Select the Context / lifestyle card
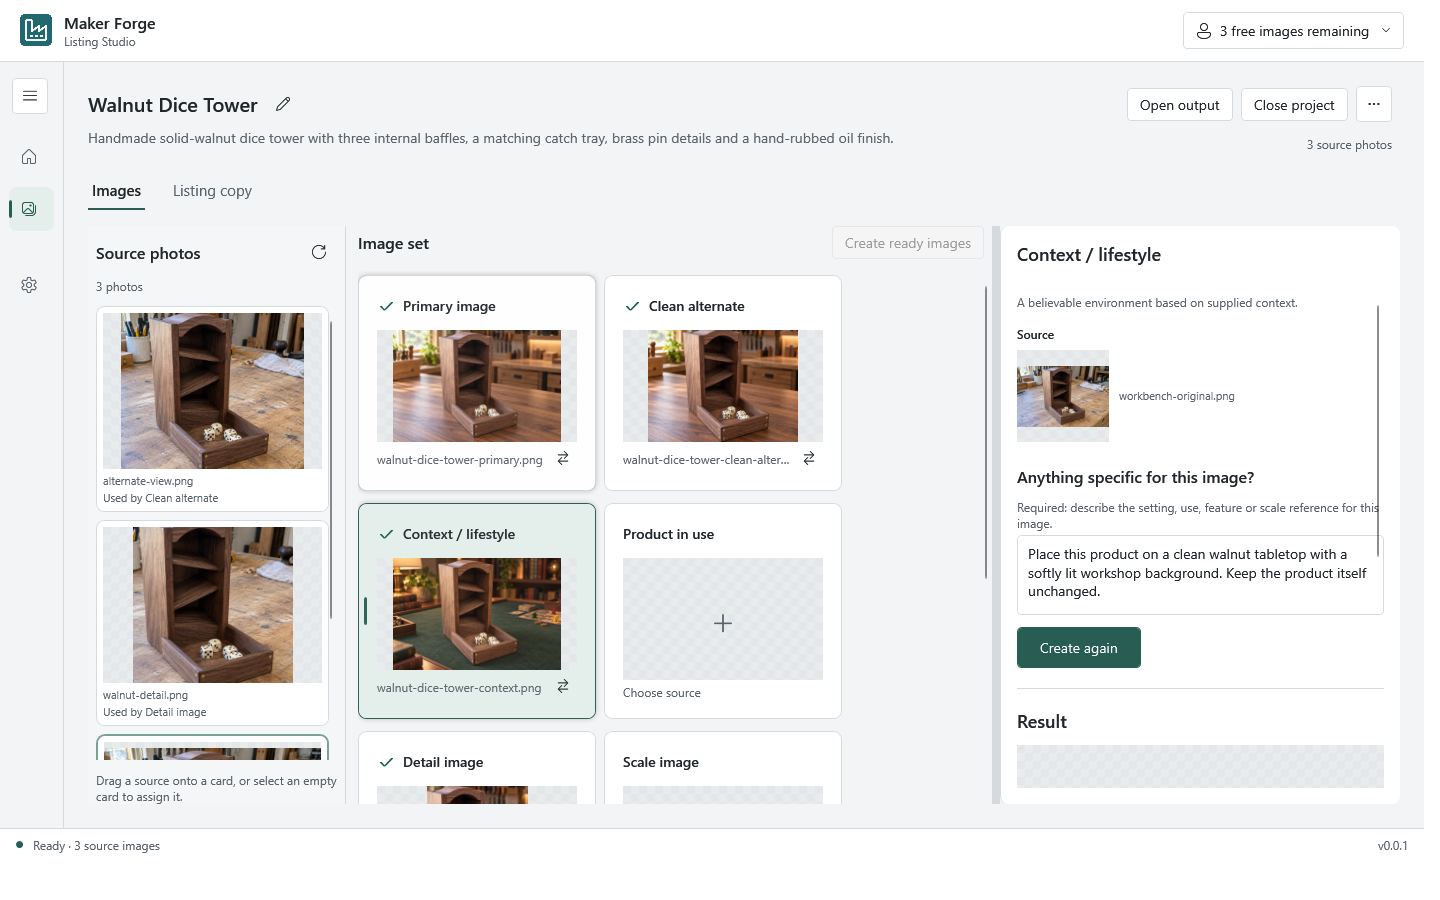1440x900 pixels. pos(477,611)
